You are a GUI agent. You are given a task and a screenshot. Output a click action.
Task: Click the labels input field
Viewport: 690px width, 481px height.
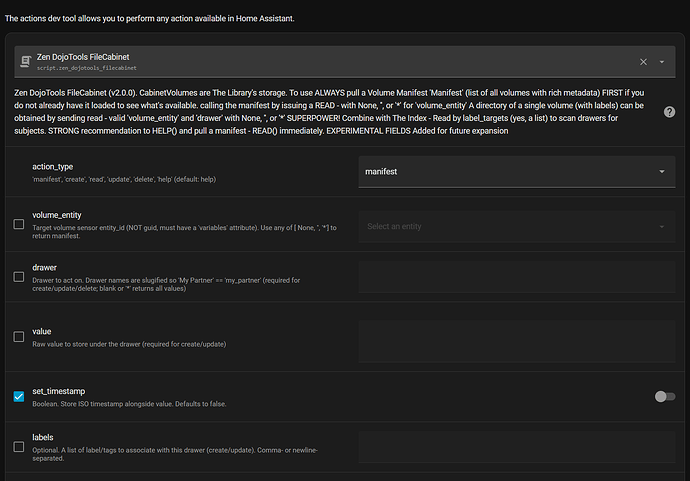(x=517, y=447)
